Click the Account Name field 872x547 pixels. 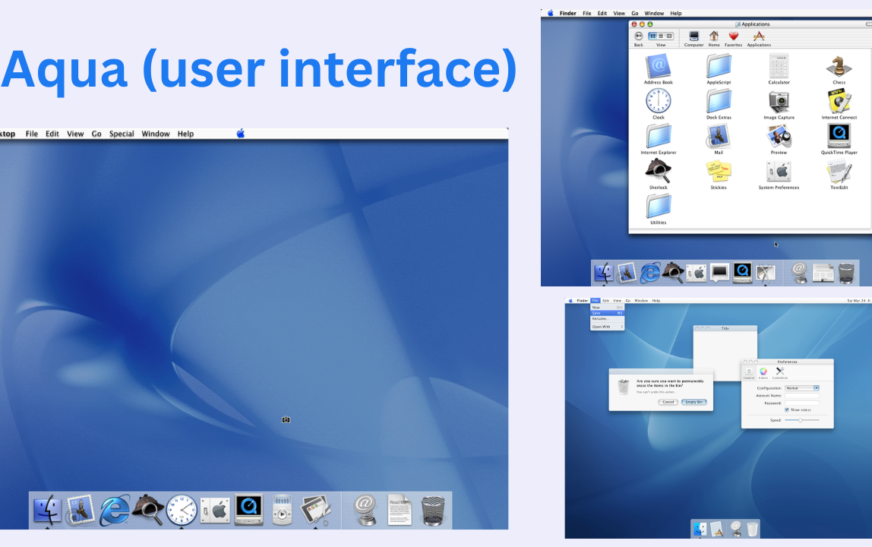[801, 395]
